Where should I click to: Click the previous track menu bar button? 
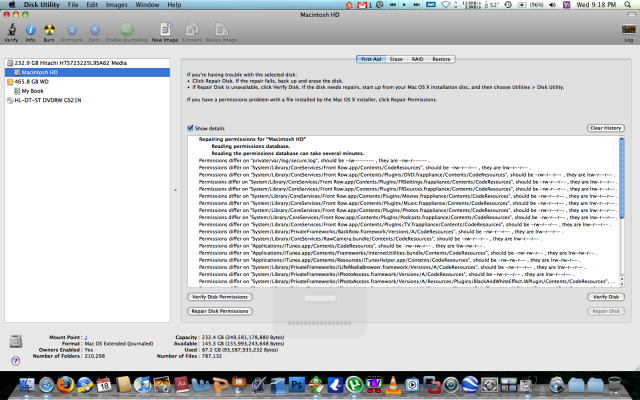point(393,5)
